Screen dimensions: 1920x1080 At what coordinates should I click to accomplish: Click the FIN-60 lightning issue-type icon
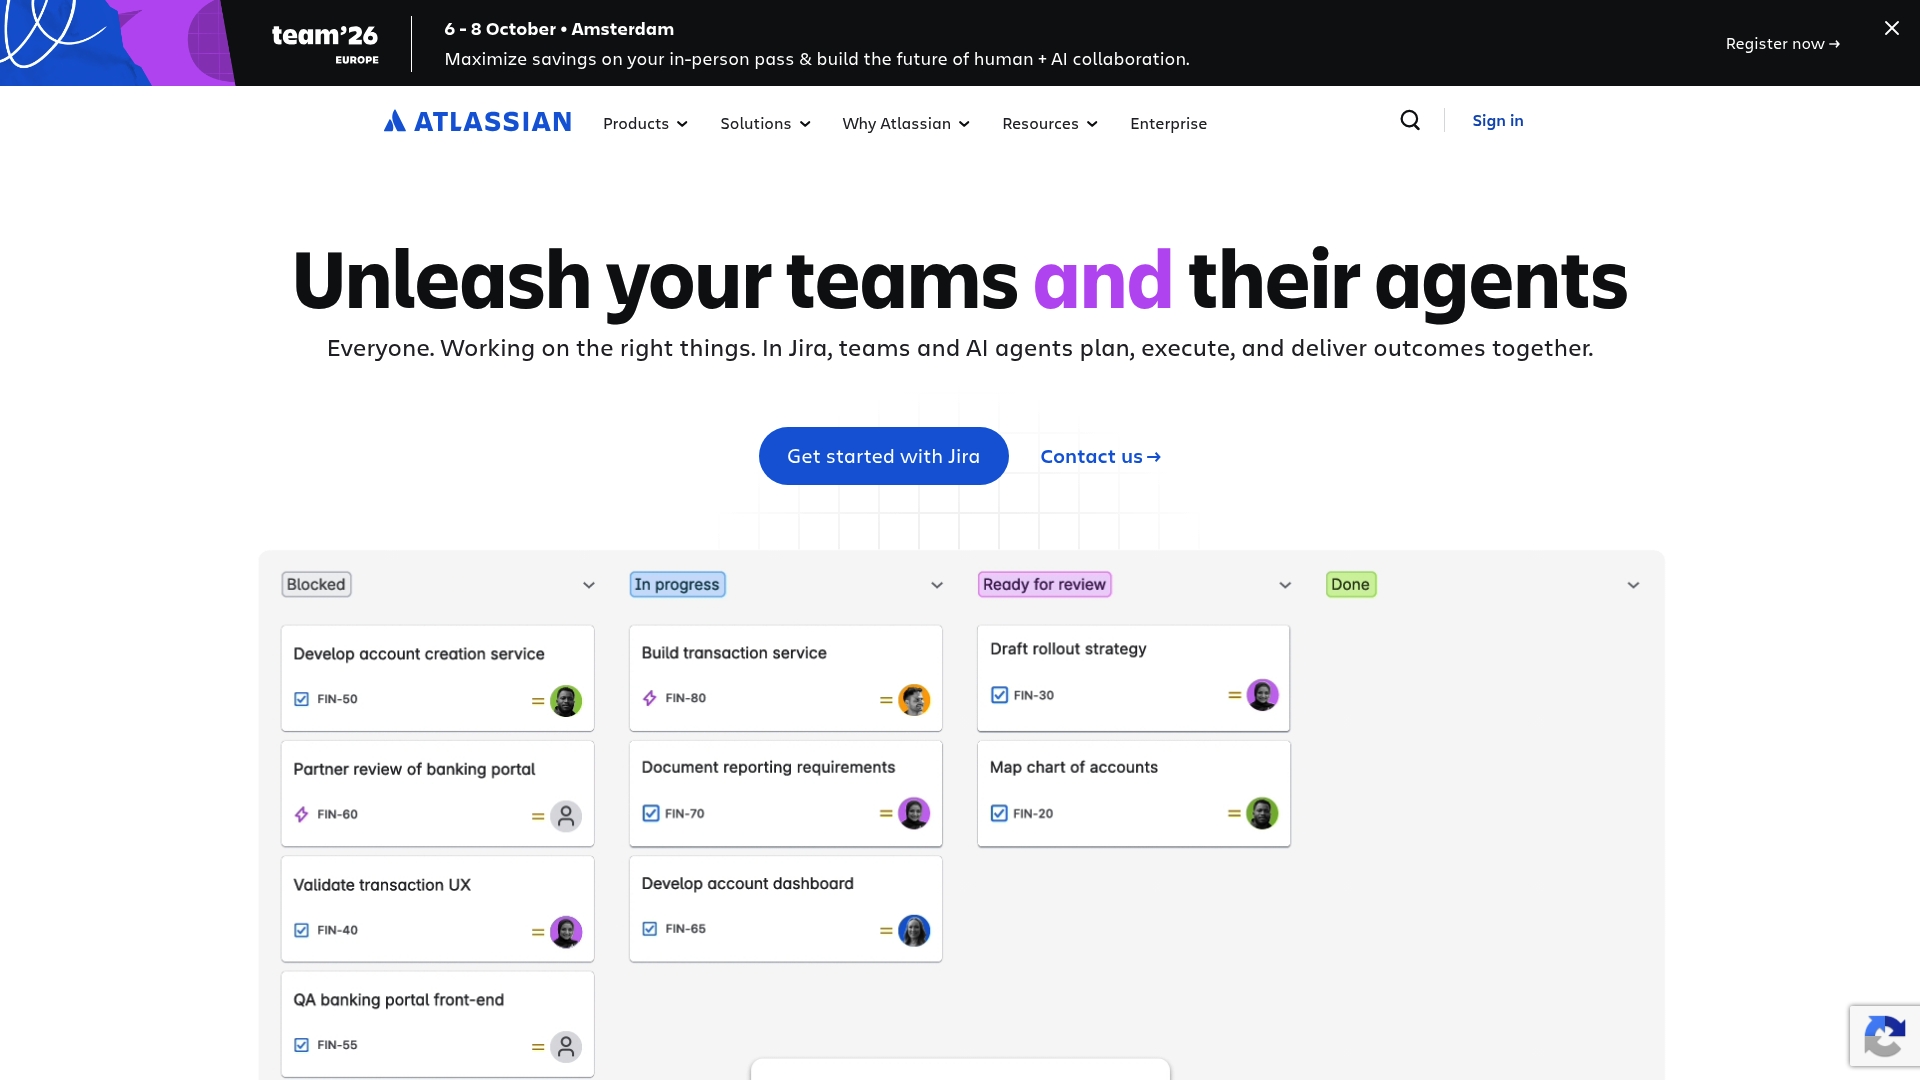[301, 814]
